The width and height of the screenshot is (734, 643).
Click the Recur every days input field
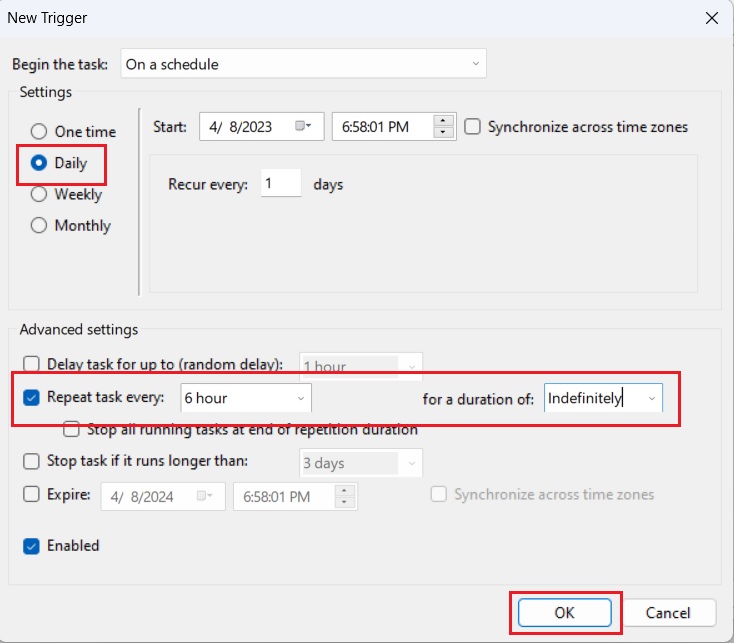pyautogui.click(x=281, y=183)
